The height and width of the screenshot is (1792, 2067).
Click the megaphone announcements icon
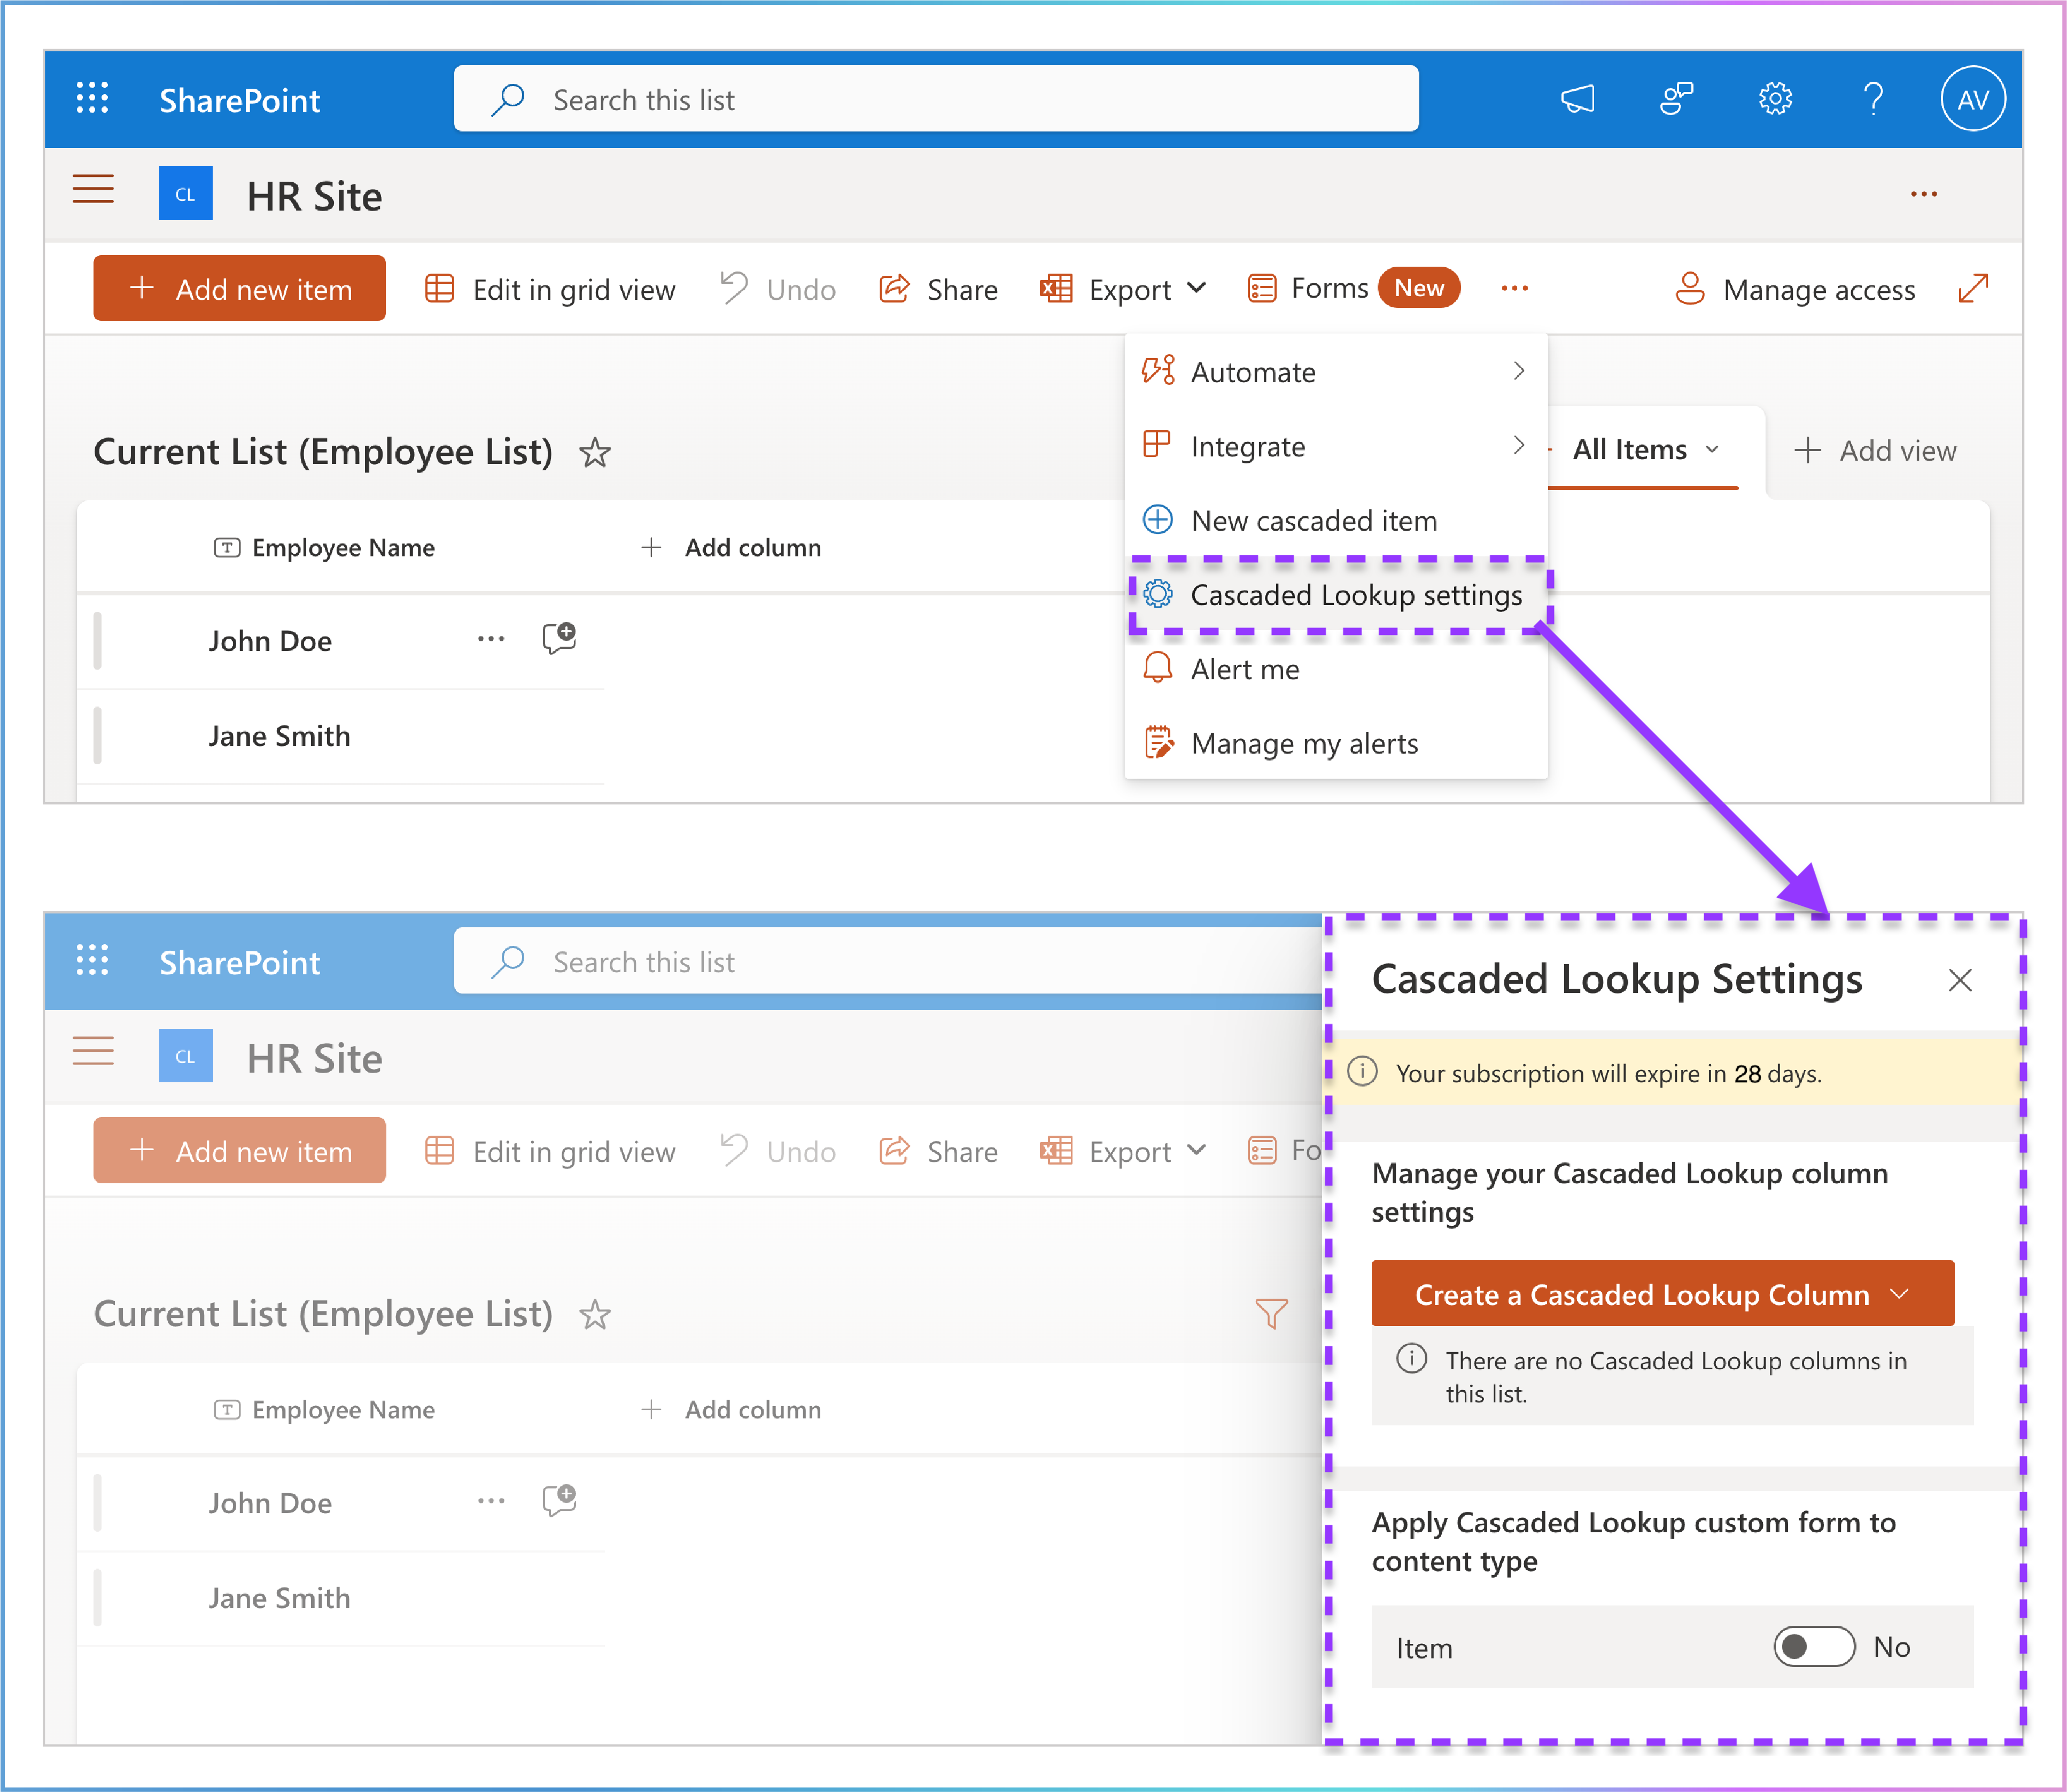tap(1578, 99)
